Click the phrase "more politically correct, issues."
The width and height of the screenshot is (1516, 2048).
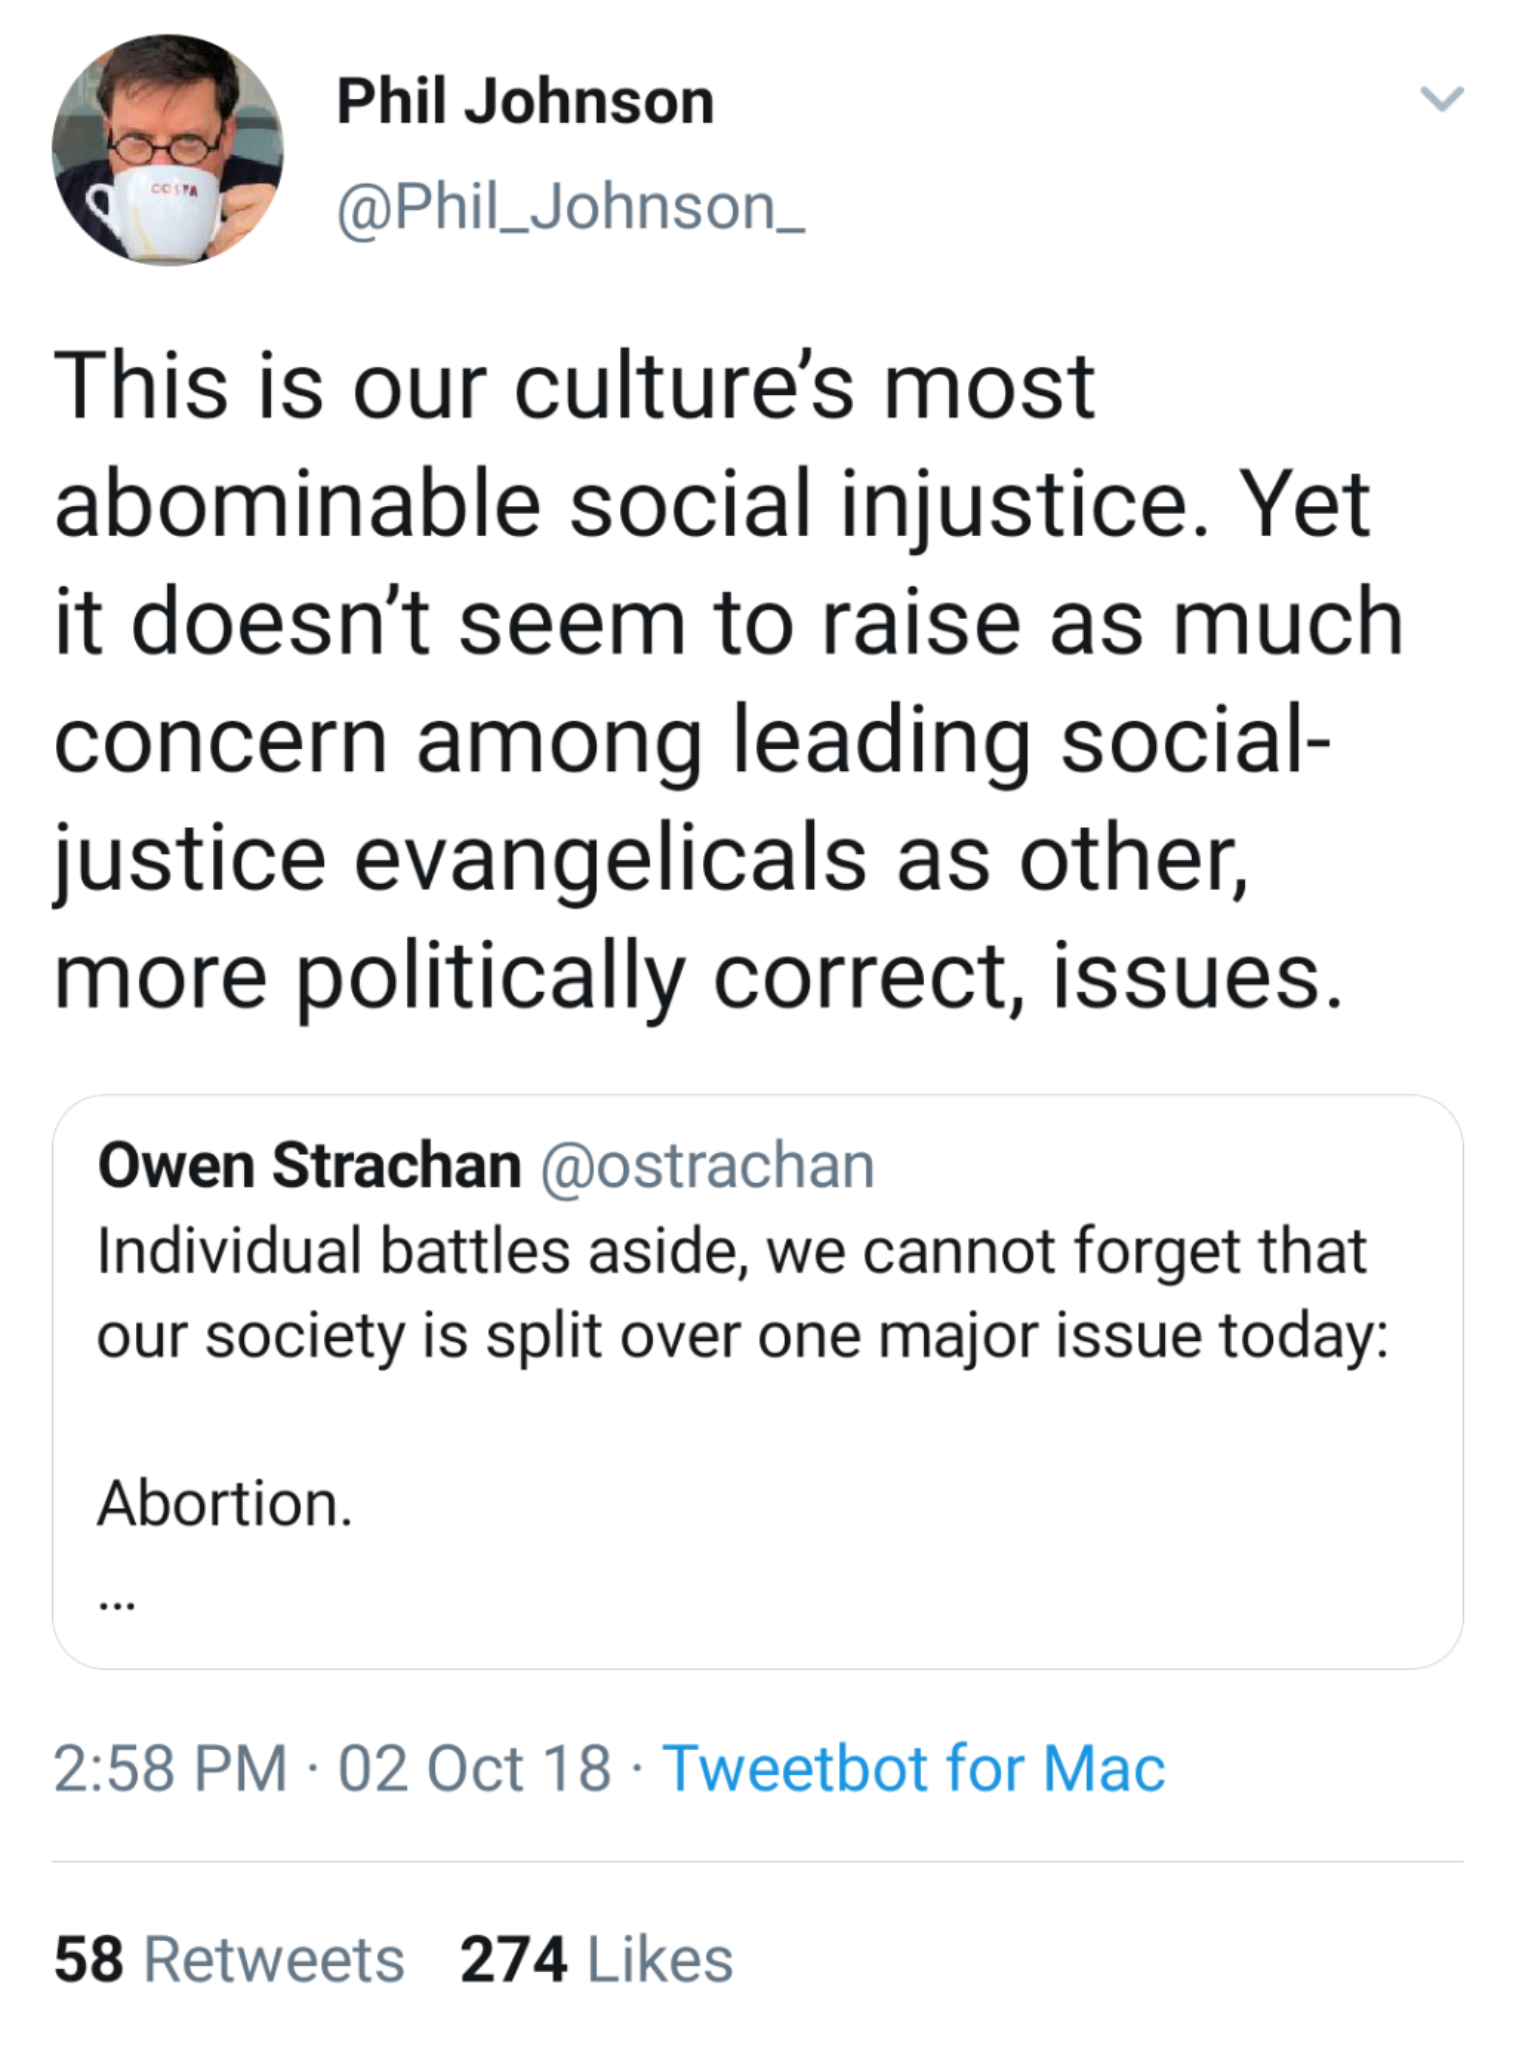(x=697, y=976)
